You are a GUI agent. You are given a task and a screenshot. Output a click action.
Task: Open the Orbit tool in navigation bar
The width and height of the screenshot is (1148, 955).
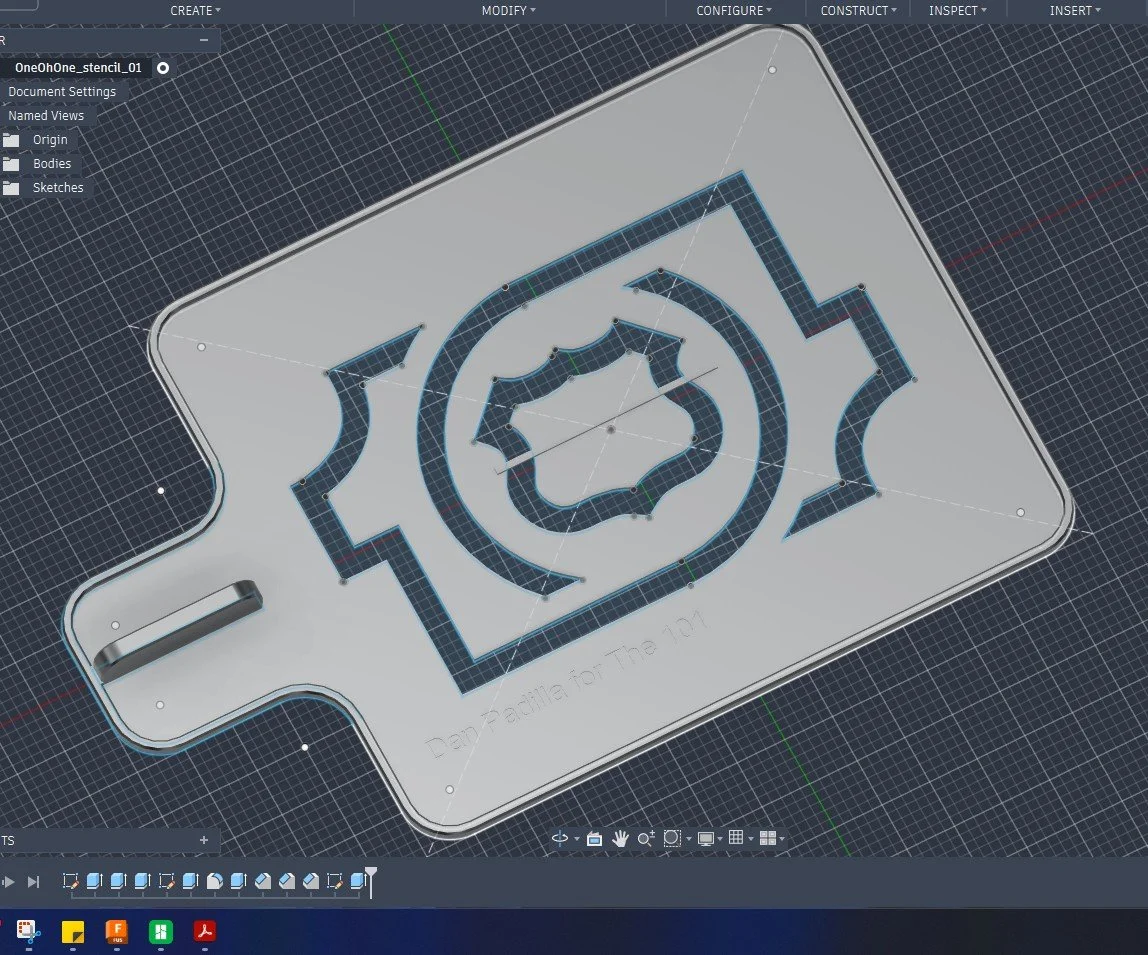pyautogui.click(x=560, y=839)
